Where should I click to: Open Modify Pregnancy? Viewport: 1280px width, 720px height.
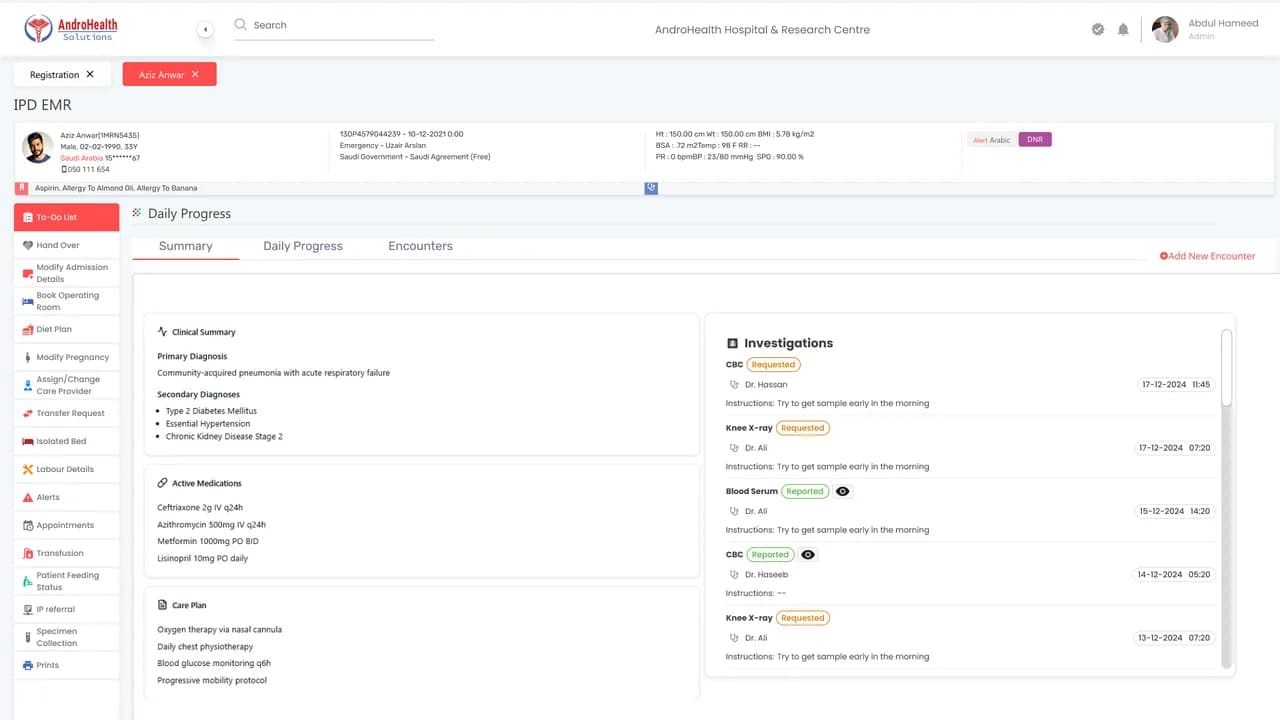[x=66, y=357]
